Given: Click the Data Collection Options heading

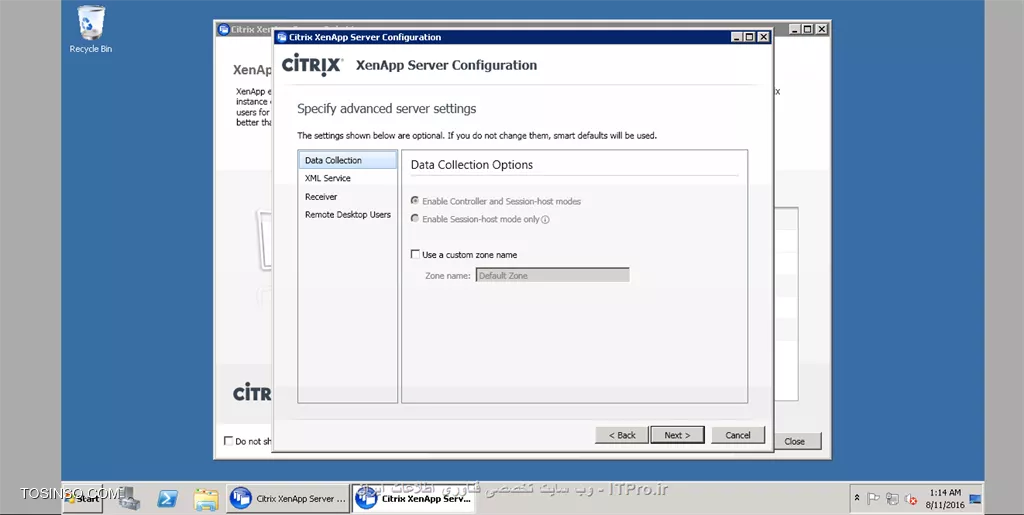Looking at the screenshot, I should [x=472, y=164].
